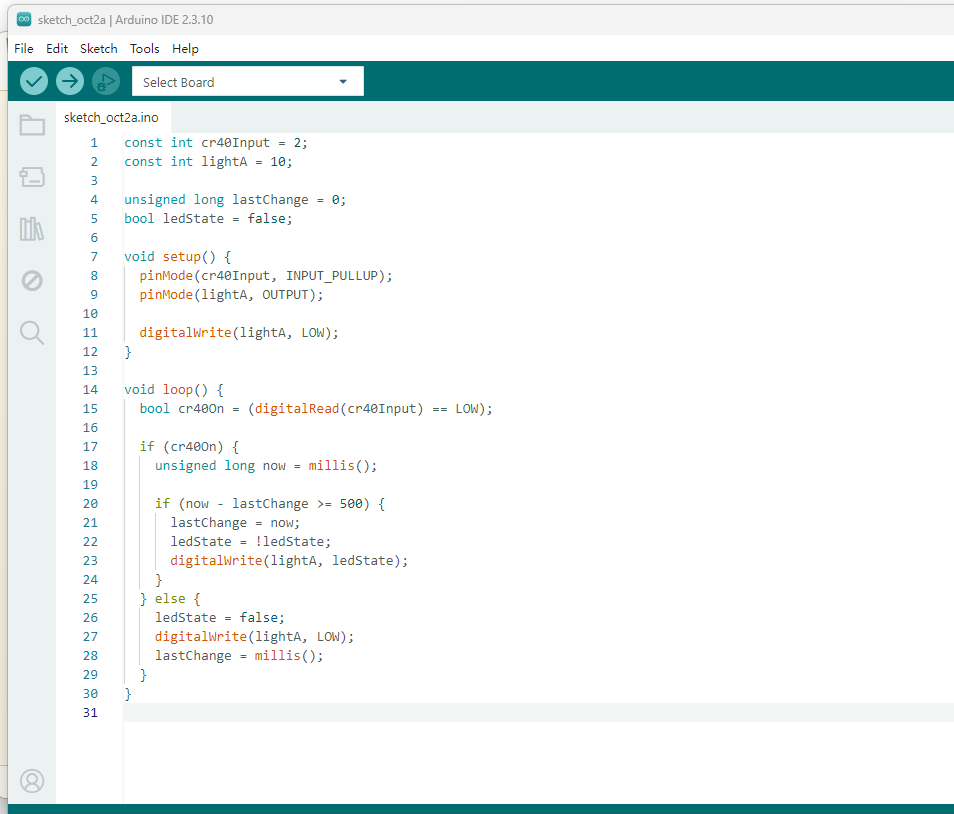Click 'ledState' on line 5

(193, 219)
